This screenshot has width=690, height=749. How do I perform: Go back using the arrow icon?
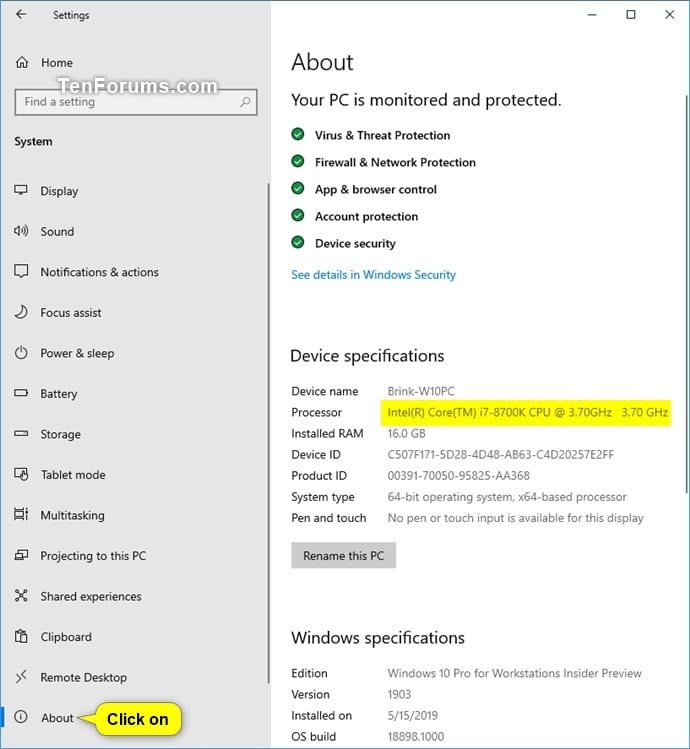[x=21, y=14]
